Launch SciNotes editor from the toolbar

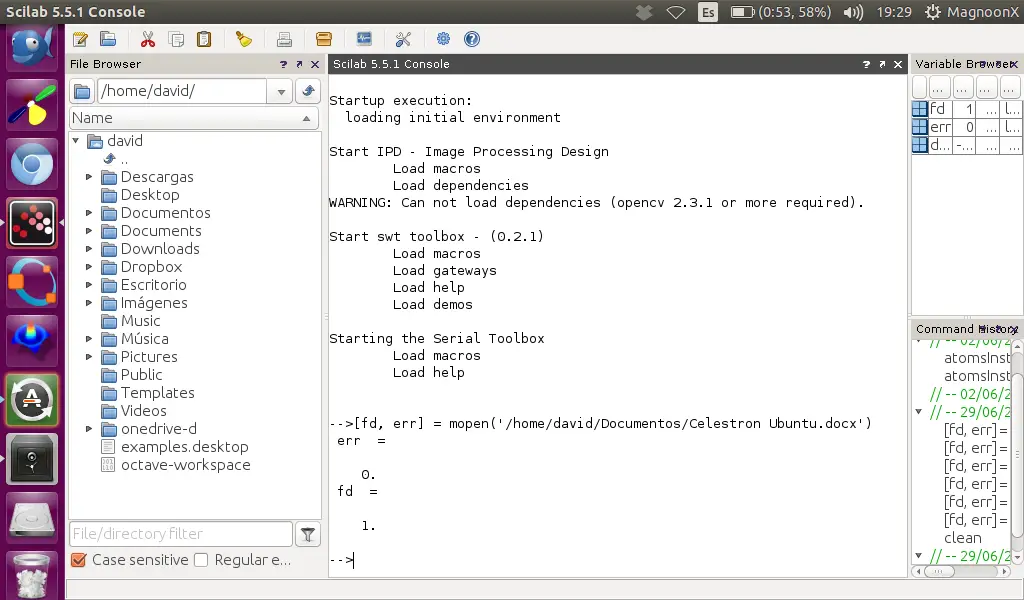pos(80,39)
